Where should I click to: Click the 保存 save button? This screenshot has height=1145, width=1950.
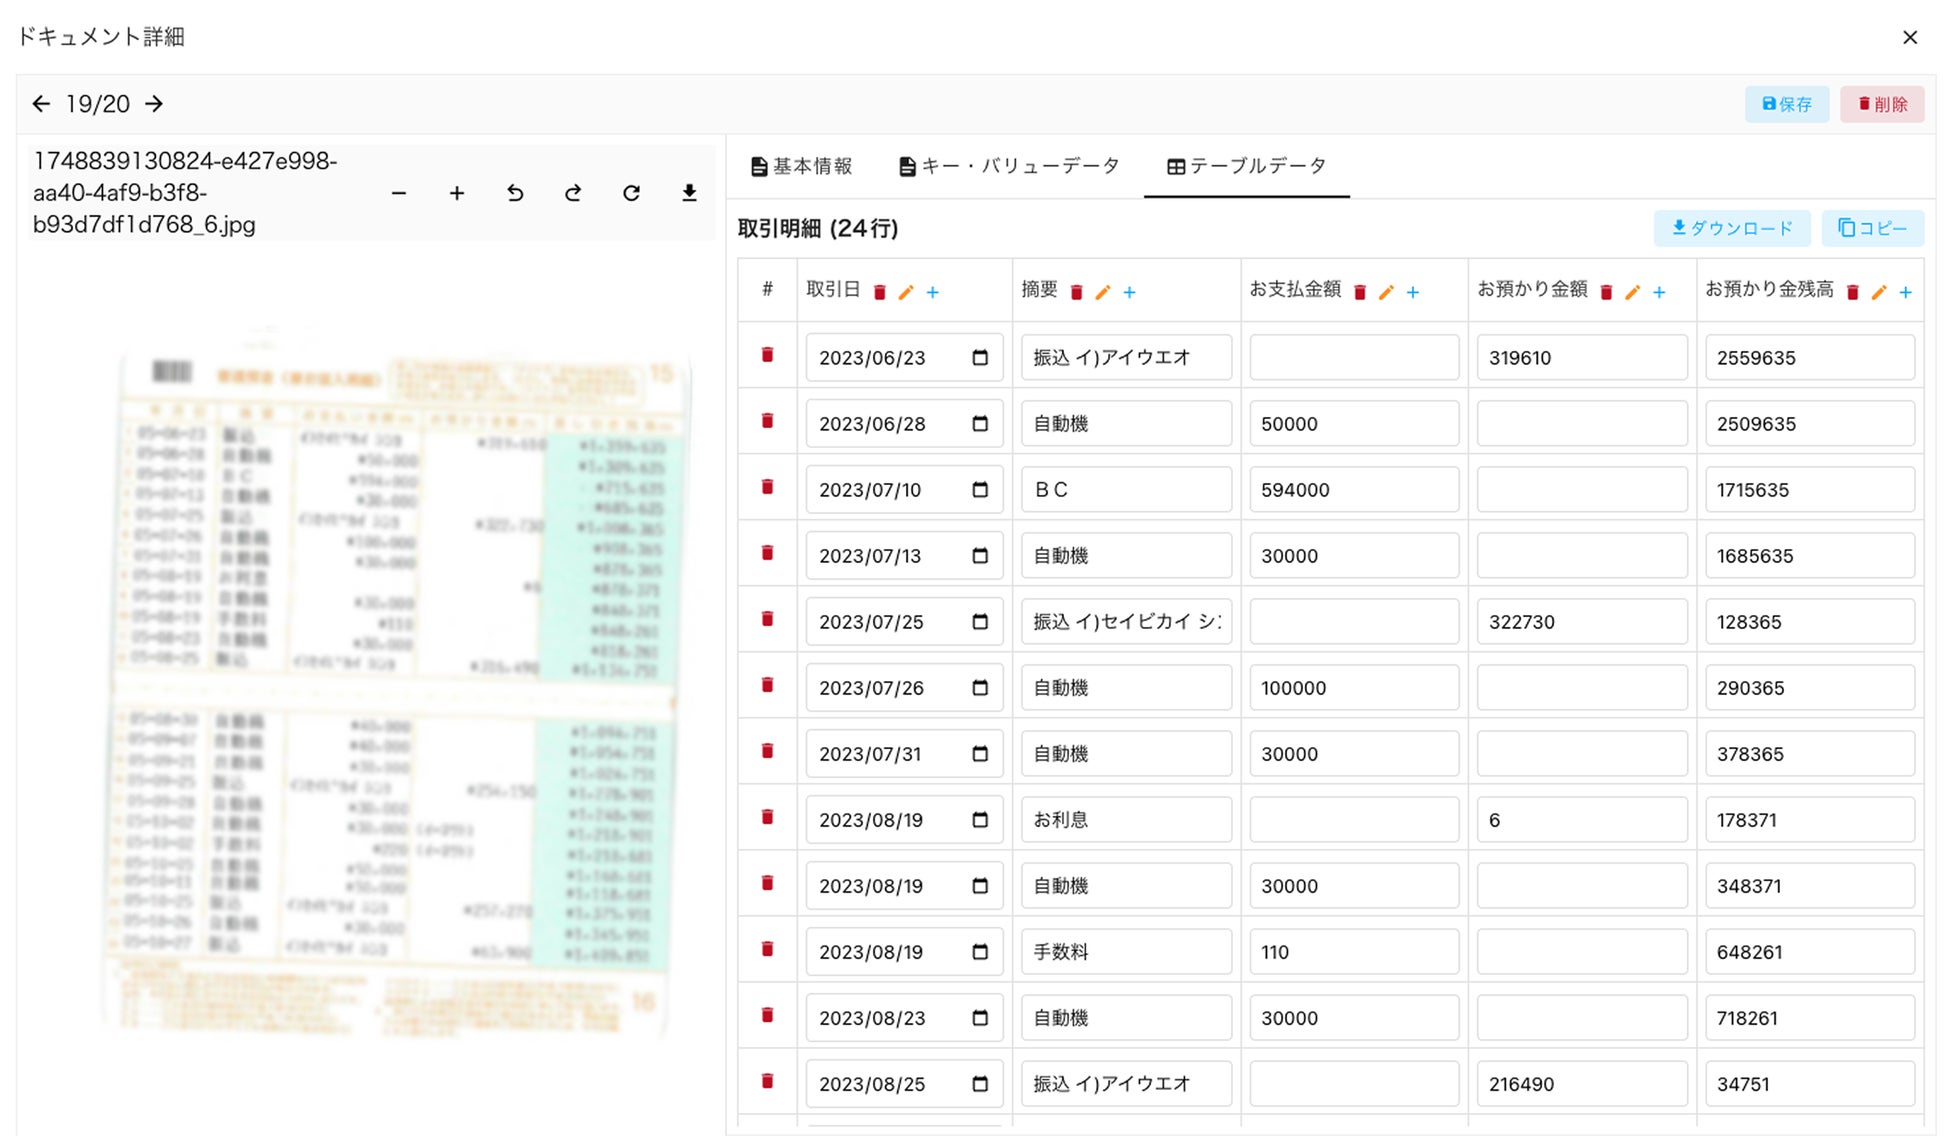click(x=1786, y=104)
